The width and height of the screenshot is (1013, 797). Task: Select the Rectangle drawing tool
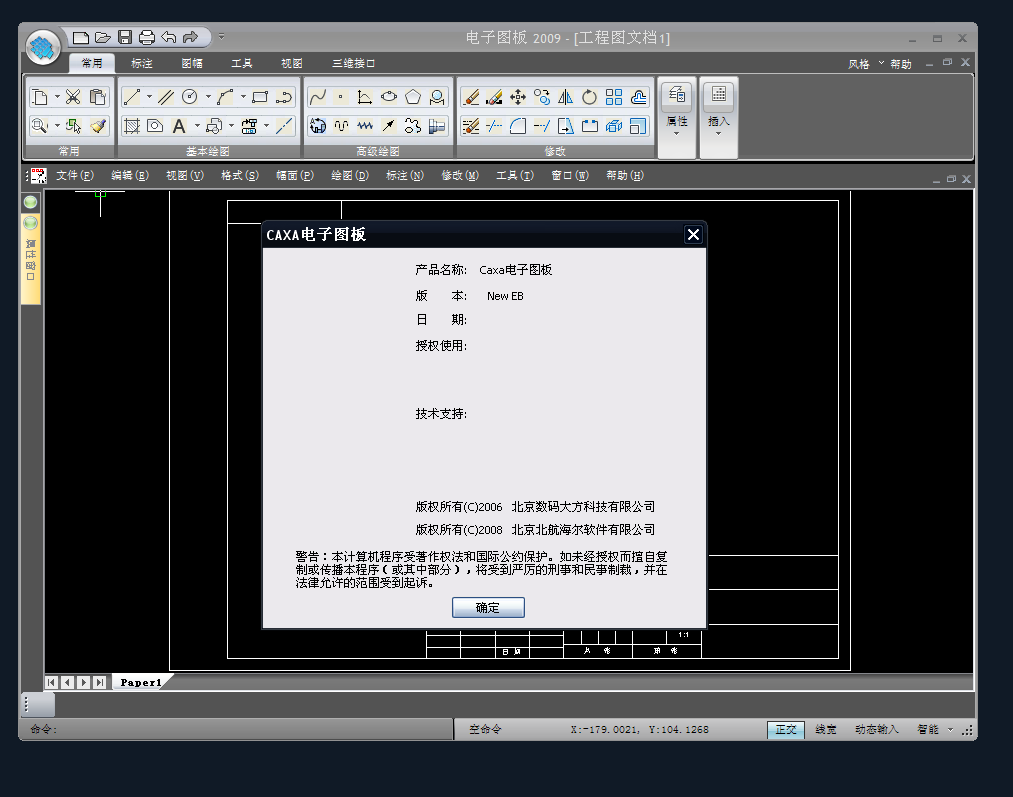coord(260,97)
